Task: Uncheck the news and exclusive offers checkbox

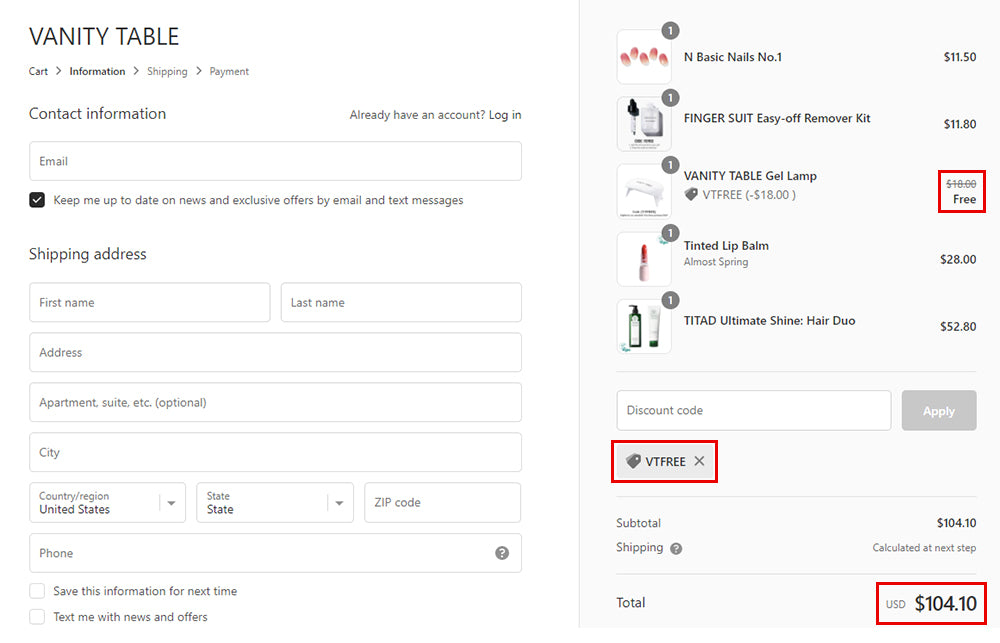Action: 37,200
